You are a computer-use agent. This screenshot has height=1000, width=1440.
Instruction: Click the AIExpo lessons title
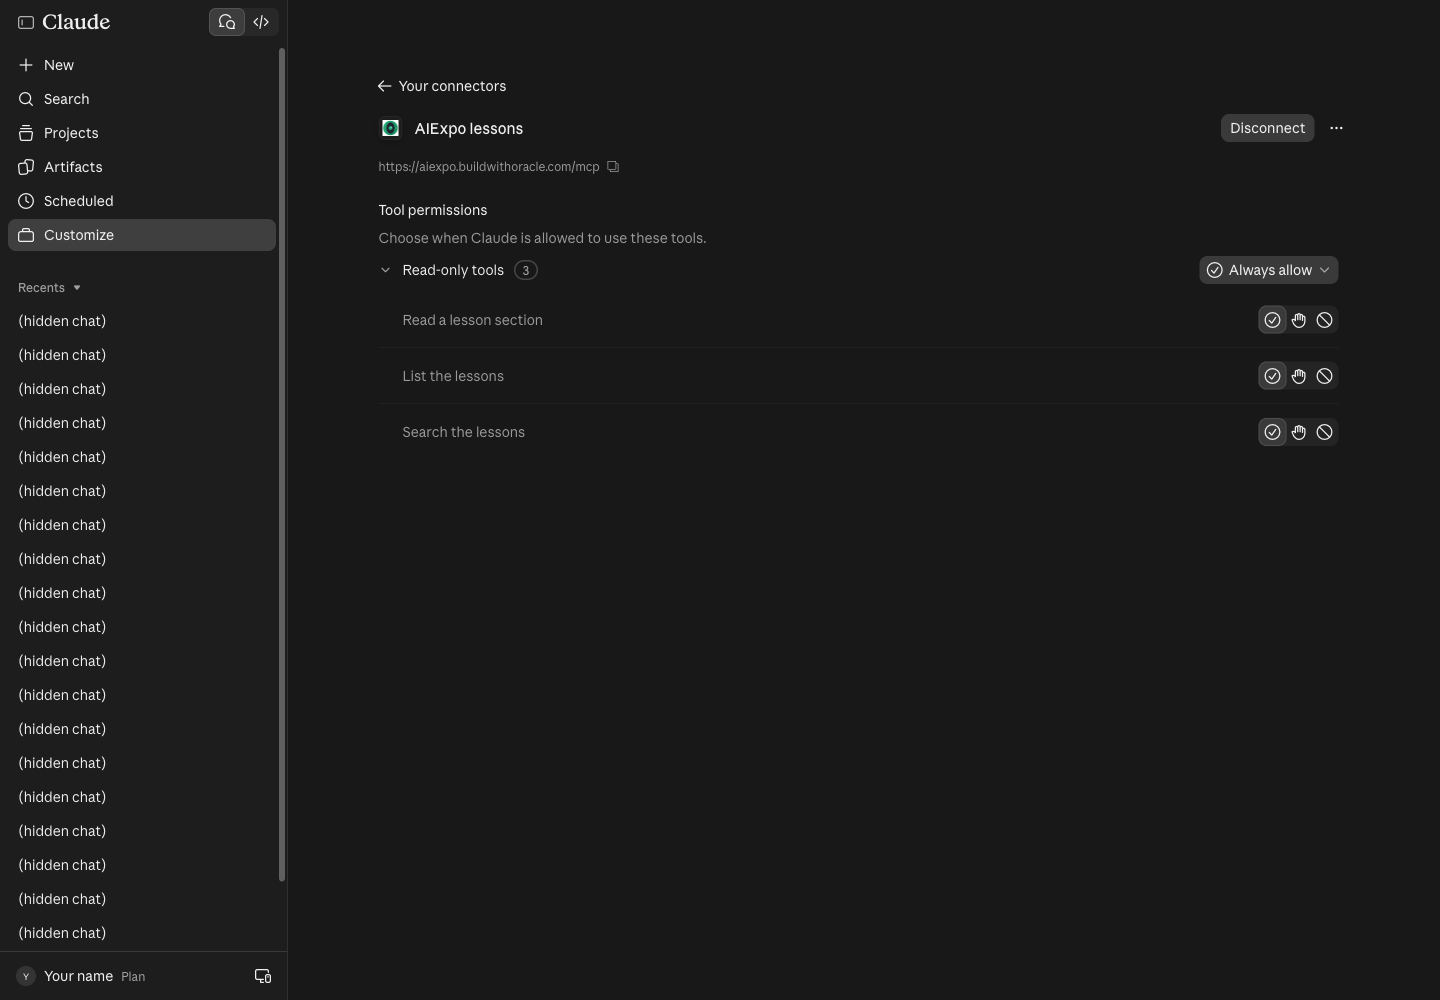pyautogui.click(x=469, y=128)
